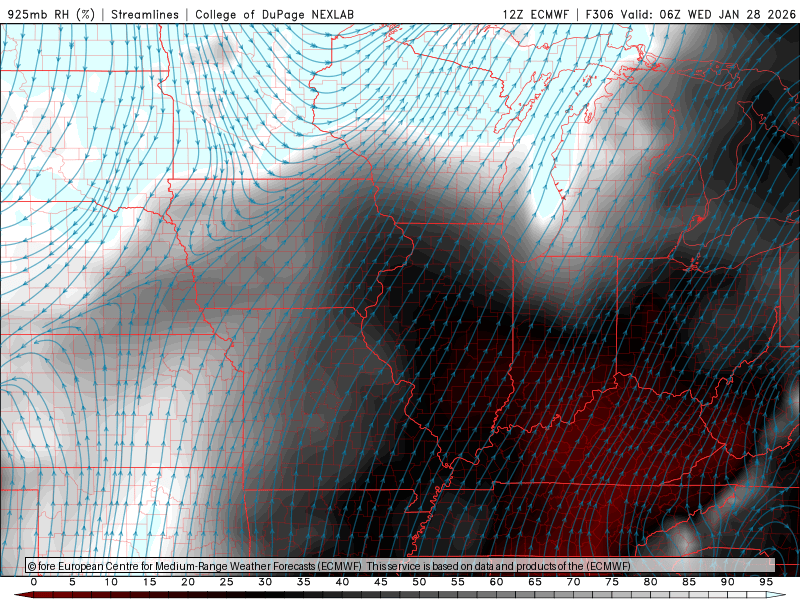Click the "85" value on RH color scale
This screenshot has width=800, height=600.
pyautogui.click(x=689, y=582)
